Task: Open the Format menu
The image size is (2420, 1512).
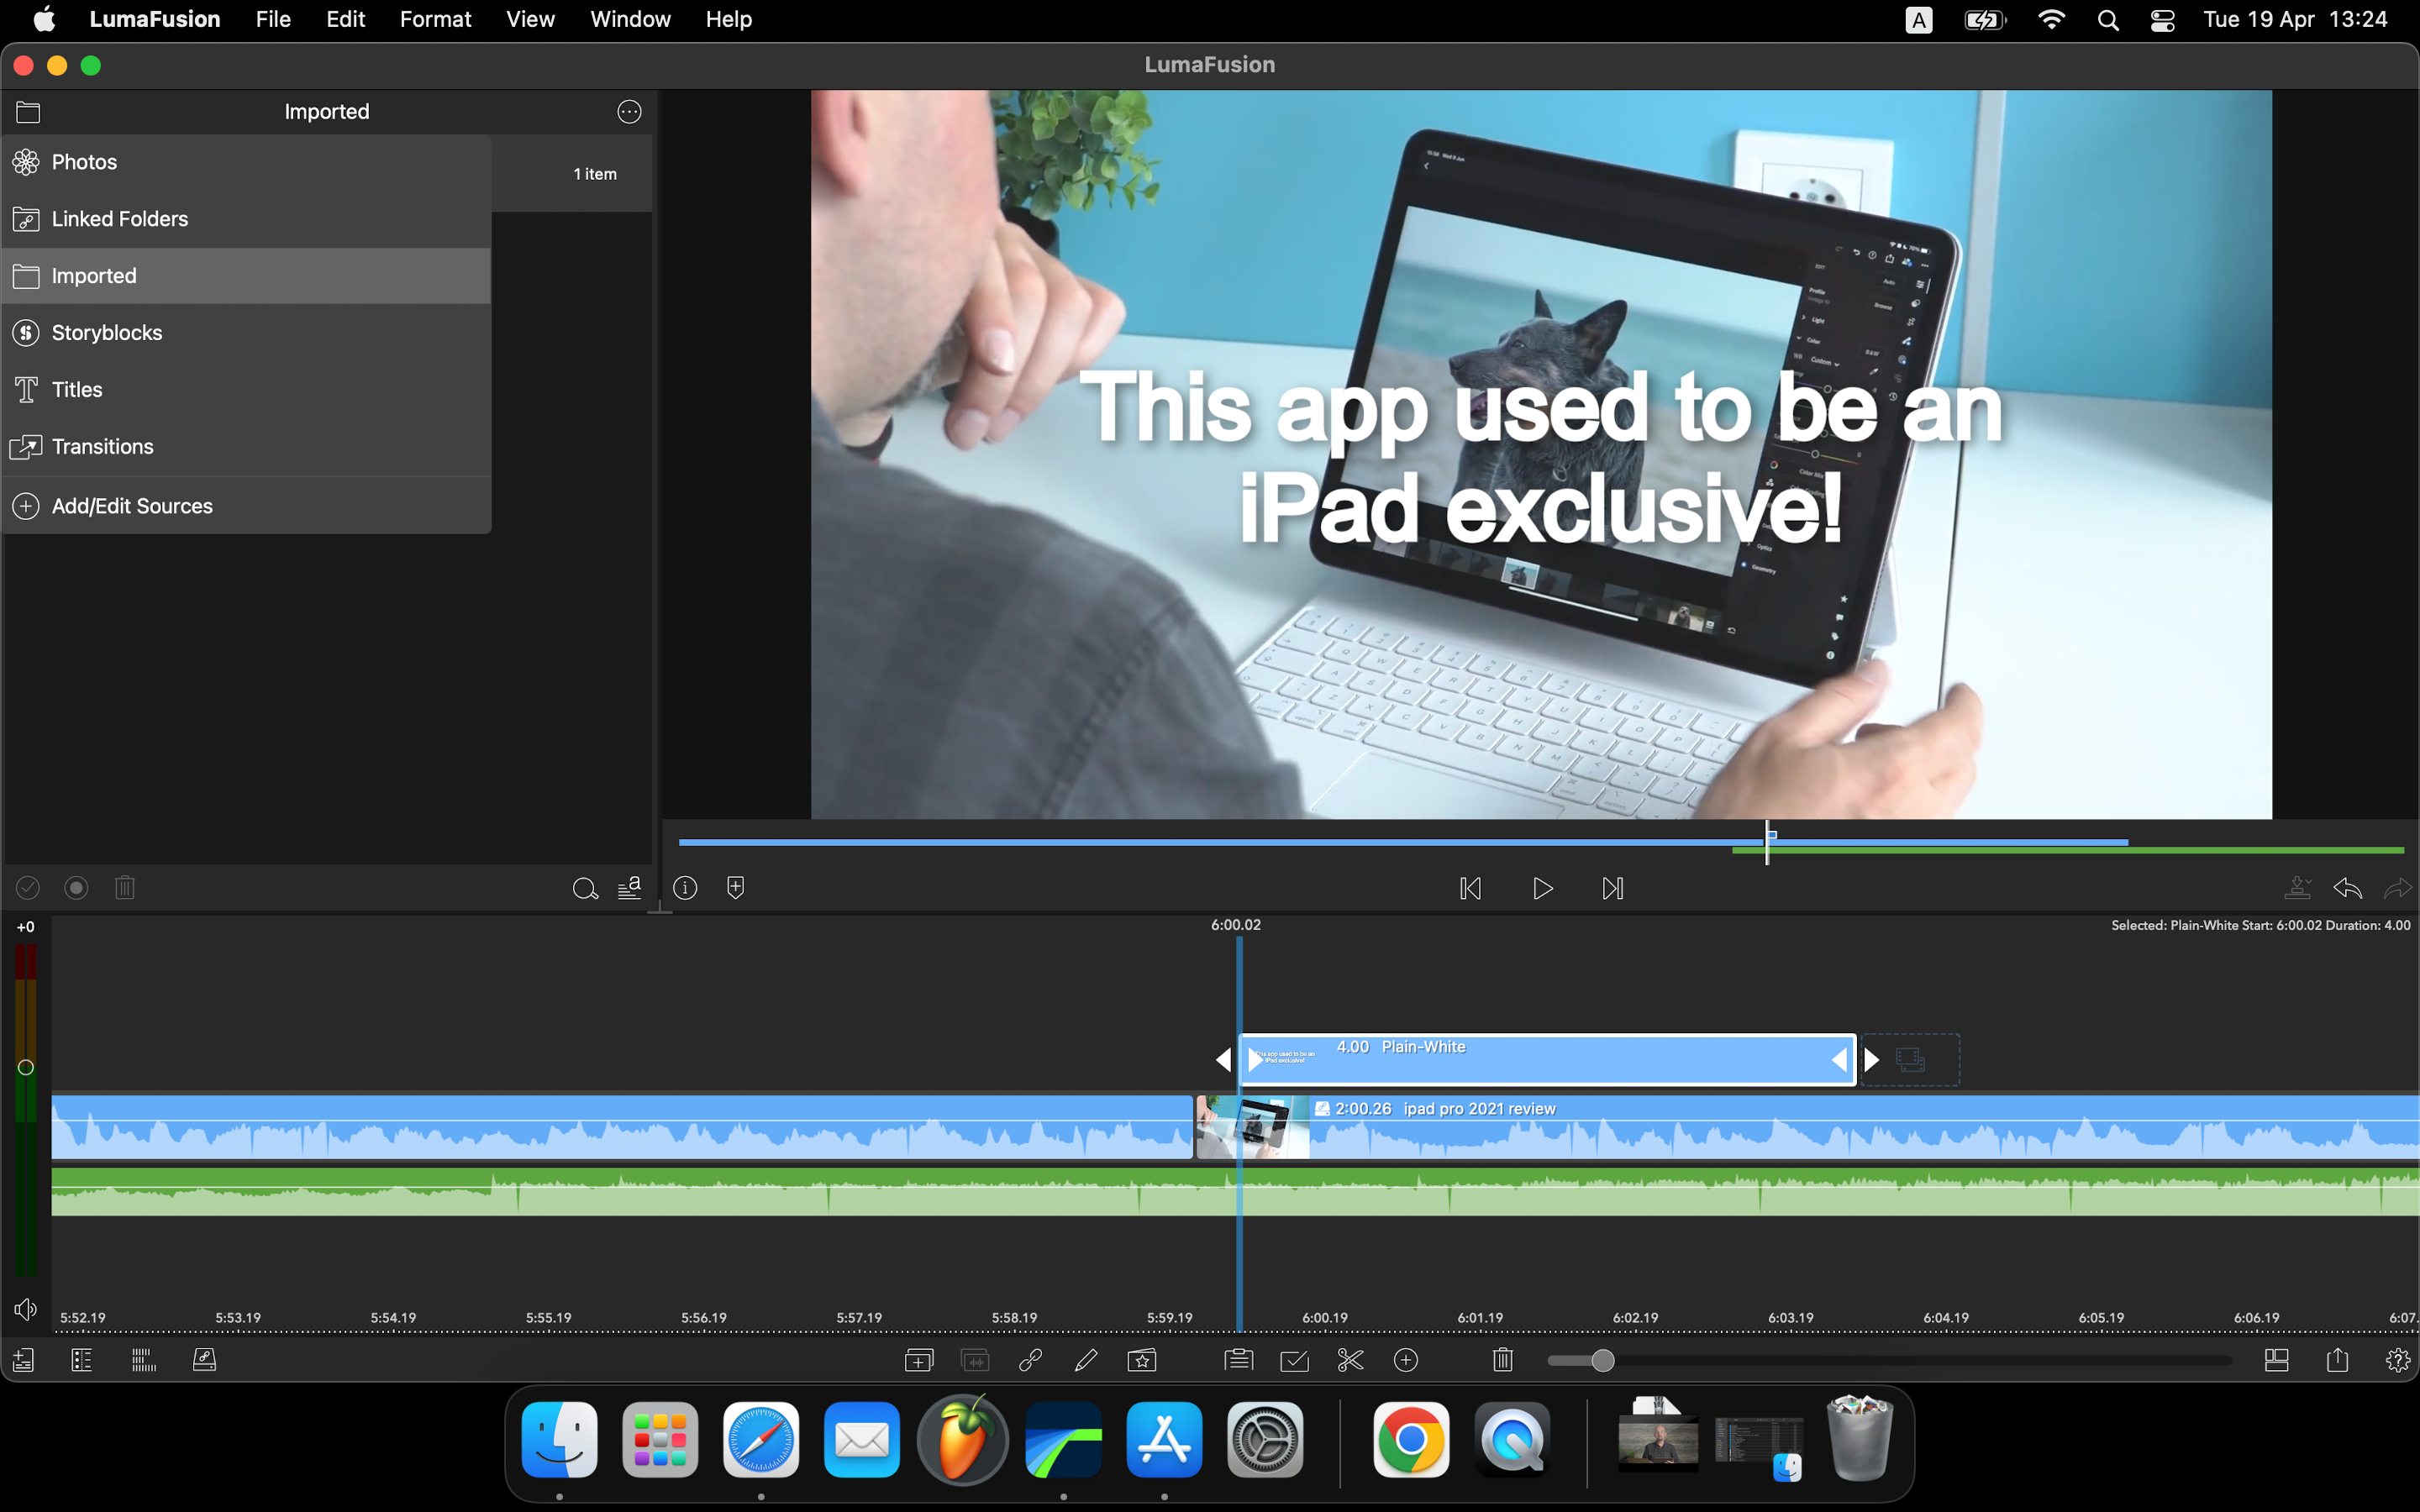Action: tap(436, 19)
